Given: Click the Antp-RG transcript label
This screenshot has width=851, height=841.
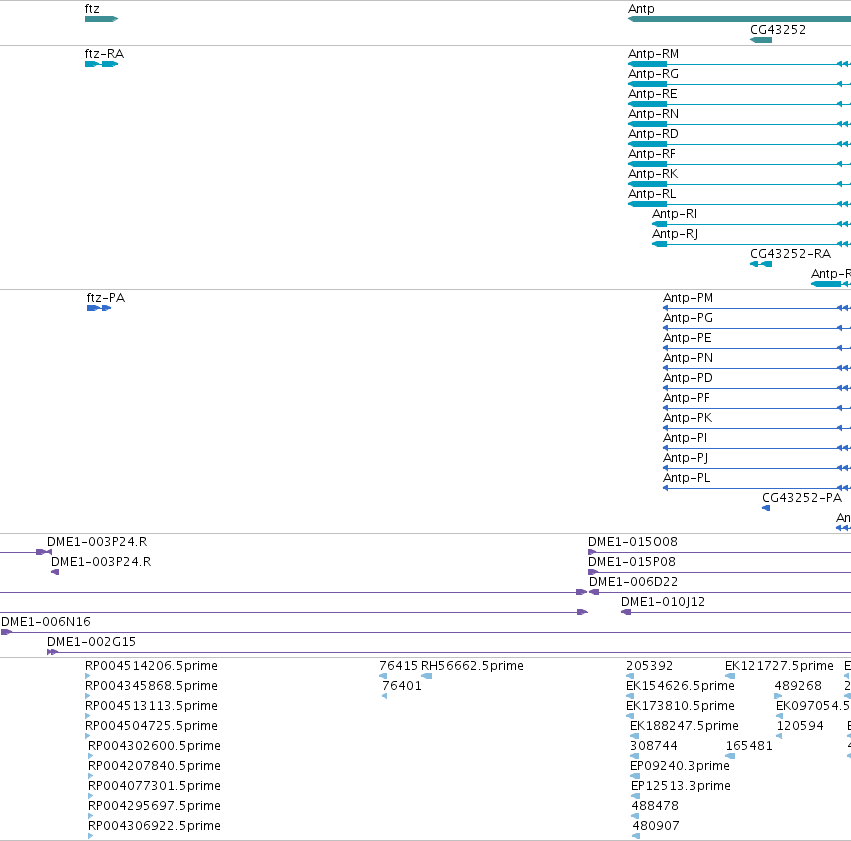Looking at the screenshot, I should click(x=653, y=74).
